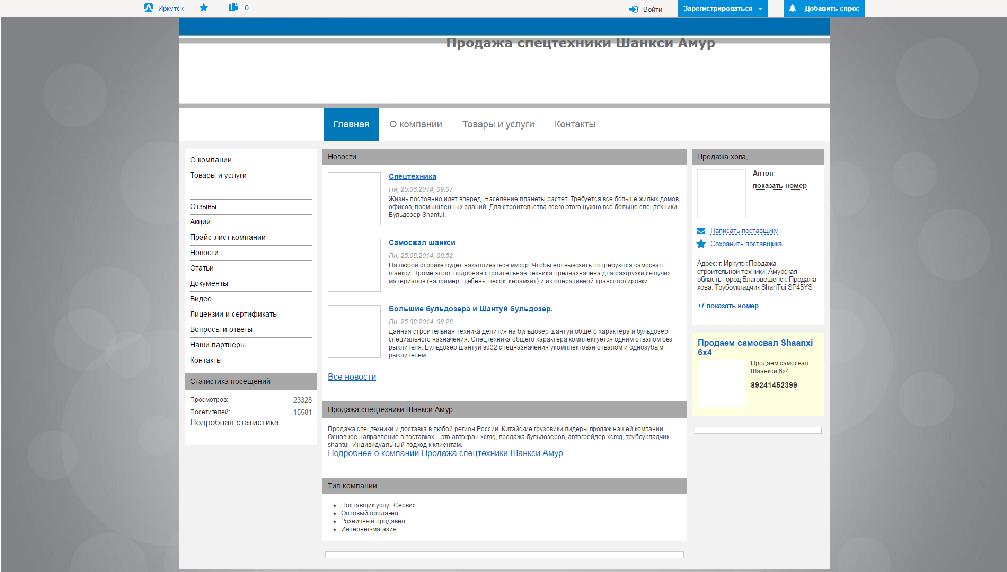1007x572 pixels.
Task: Click the Все новости link
Action: 351,377
